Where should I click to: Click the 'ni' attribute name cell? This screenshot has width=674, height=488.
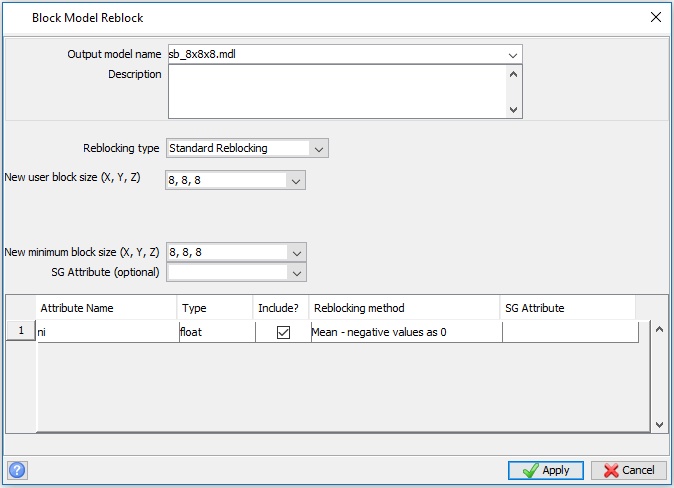[107, 332]
